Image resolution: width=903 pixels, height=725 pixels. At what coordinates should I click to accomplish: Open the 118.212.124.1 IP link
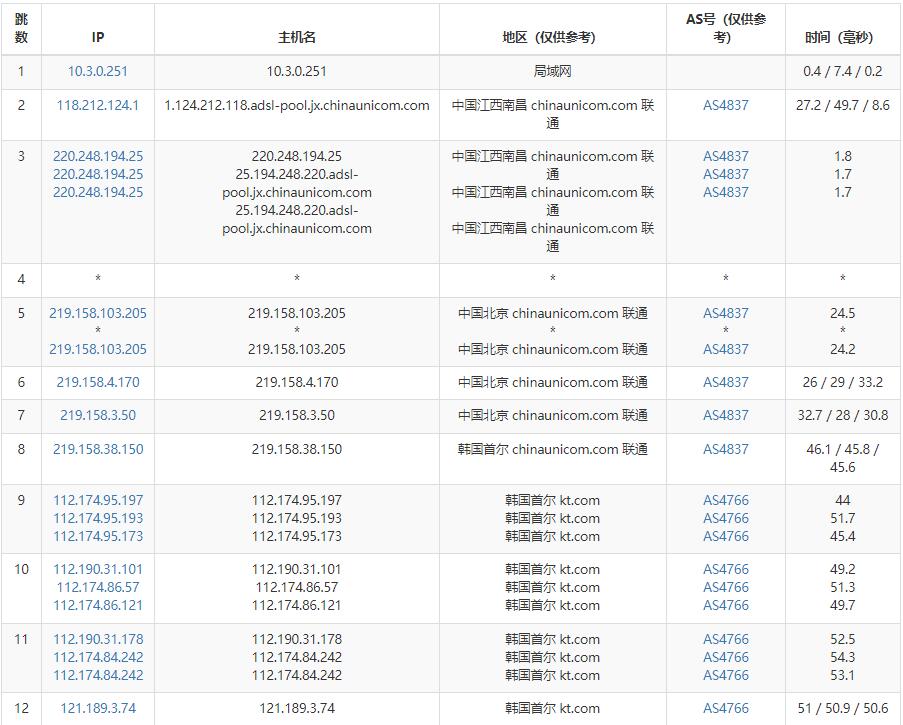coord(97,105)
